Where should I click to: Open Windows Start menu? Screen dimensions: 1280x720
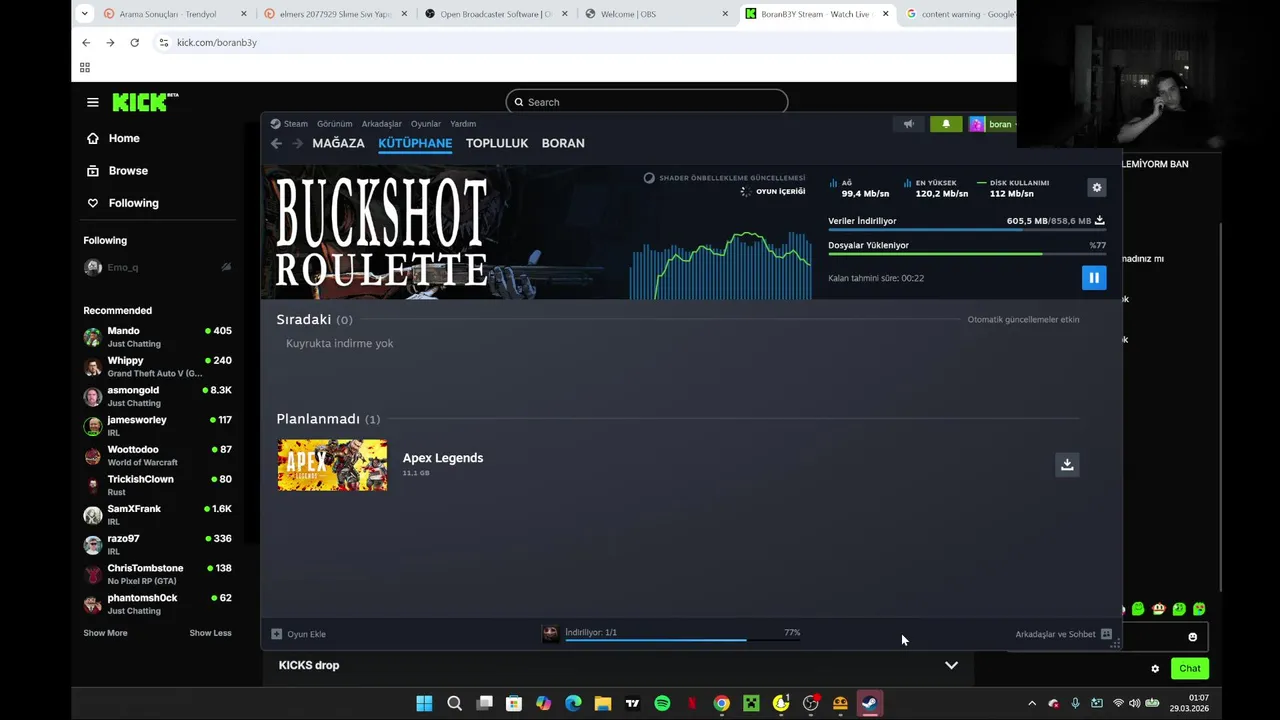pyautogui.click(x=424, y=703)
